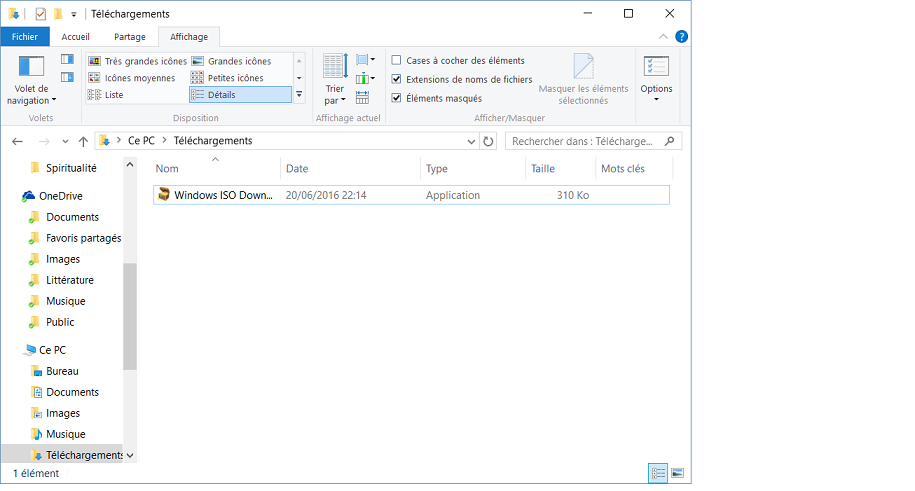Toggle Éléments masqués checkbox

tap(397, 98)
